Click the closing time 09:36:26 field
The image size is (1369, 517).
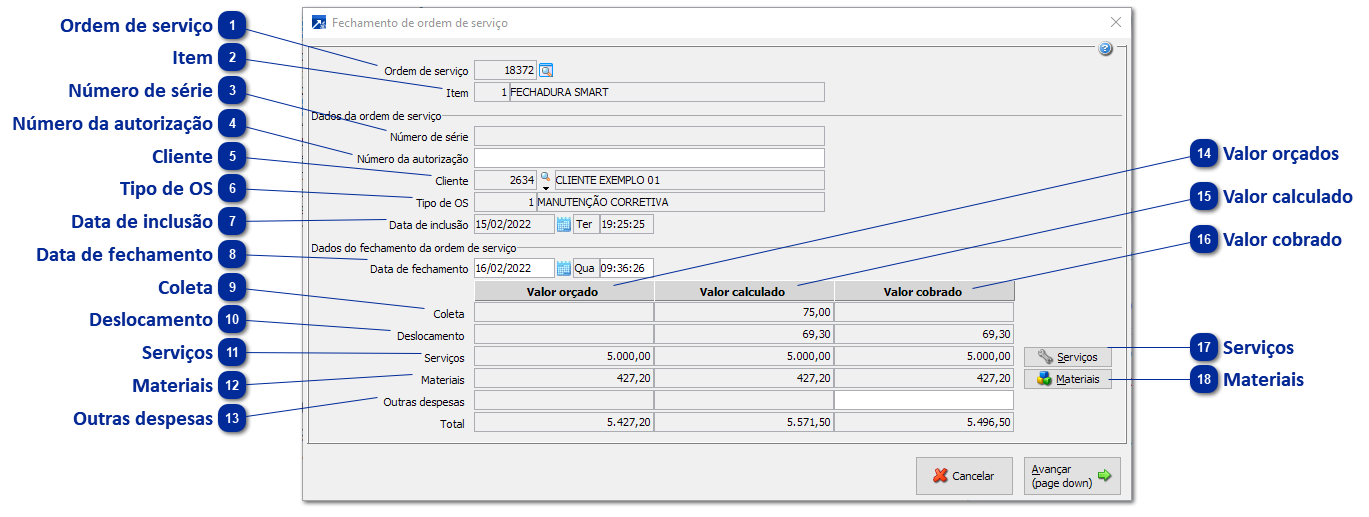coord(626,268)
